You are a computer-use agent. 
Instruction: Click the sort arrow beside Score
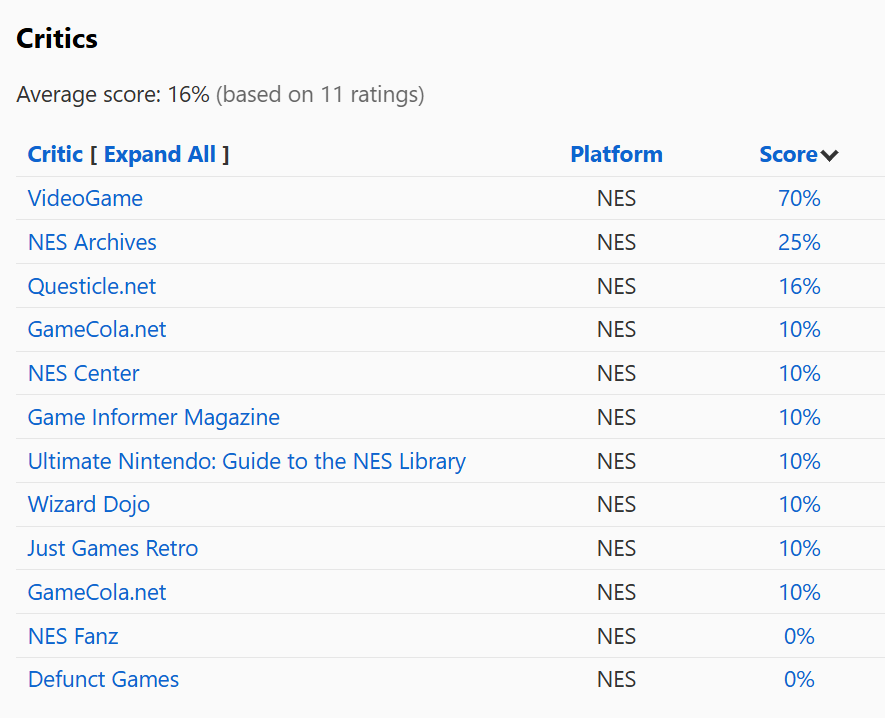829,155
